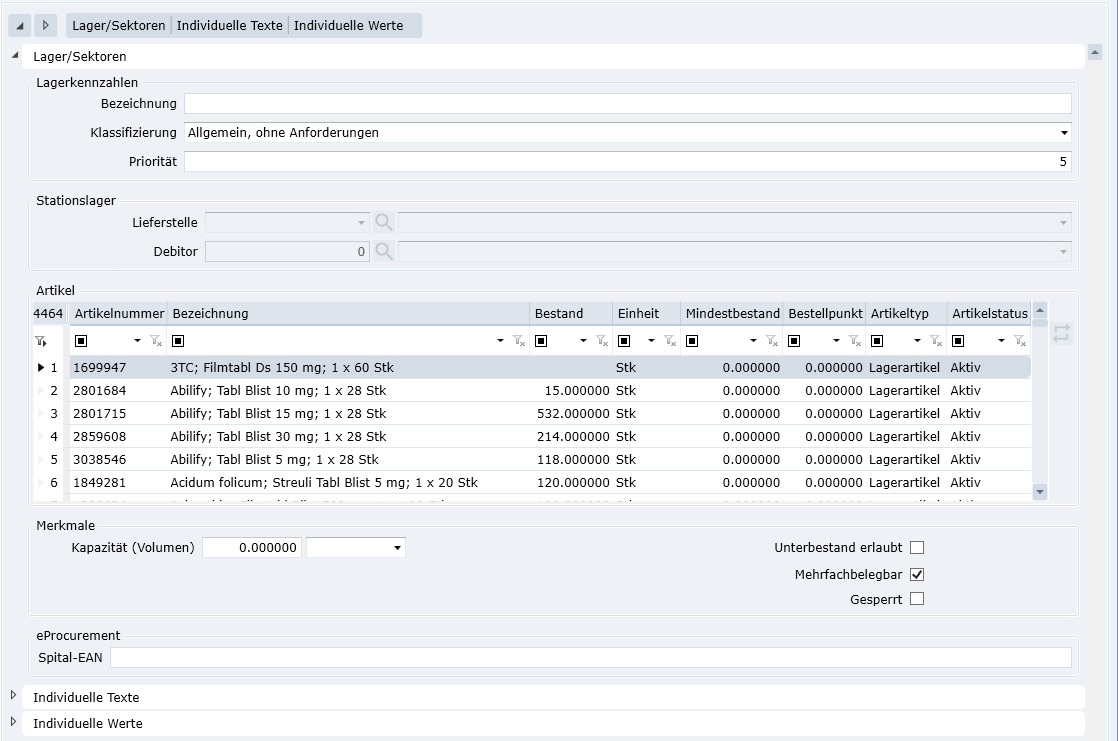The width and height of the screenshot is (1118, 741).
Task: Open the Klassifizierung dropdown
Action: coord(1064,133)
